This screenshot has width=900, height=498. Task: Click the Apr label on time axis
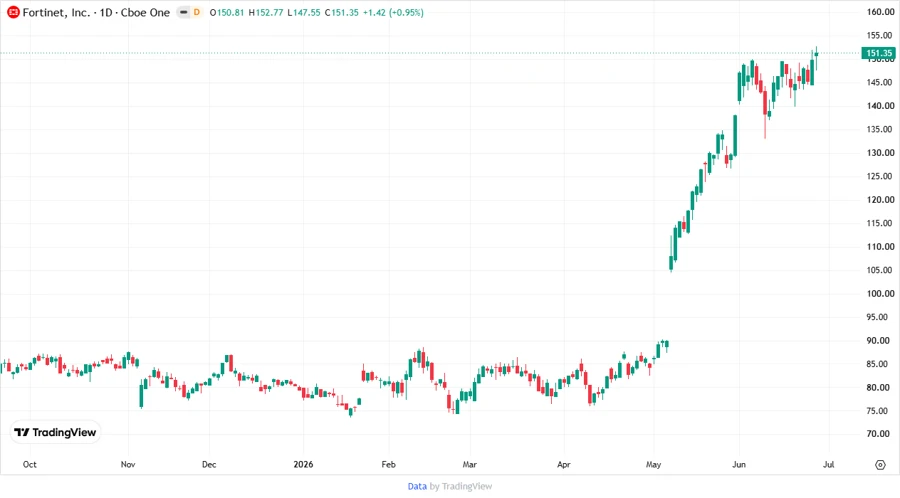point(564,465)
